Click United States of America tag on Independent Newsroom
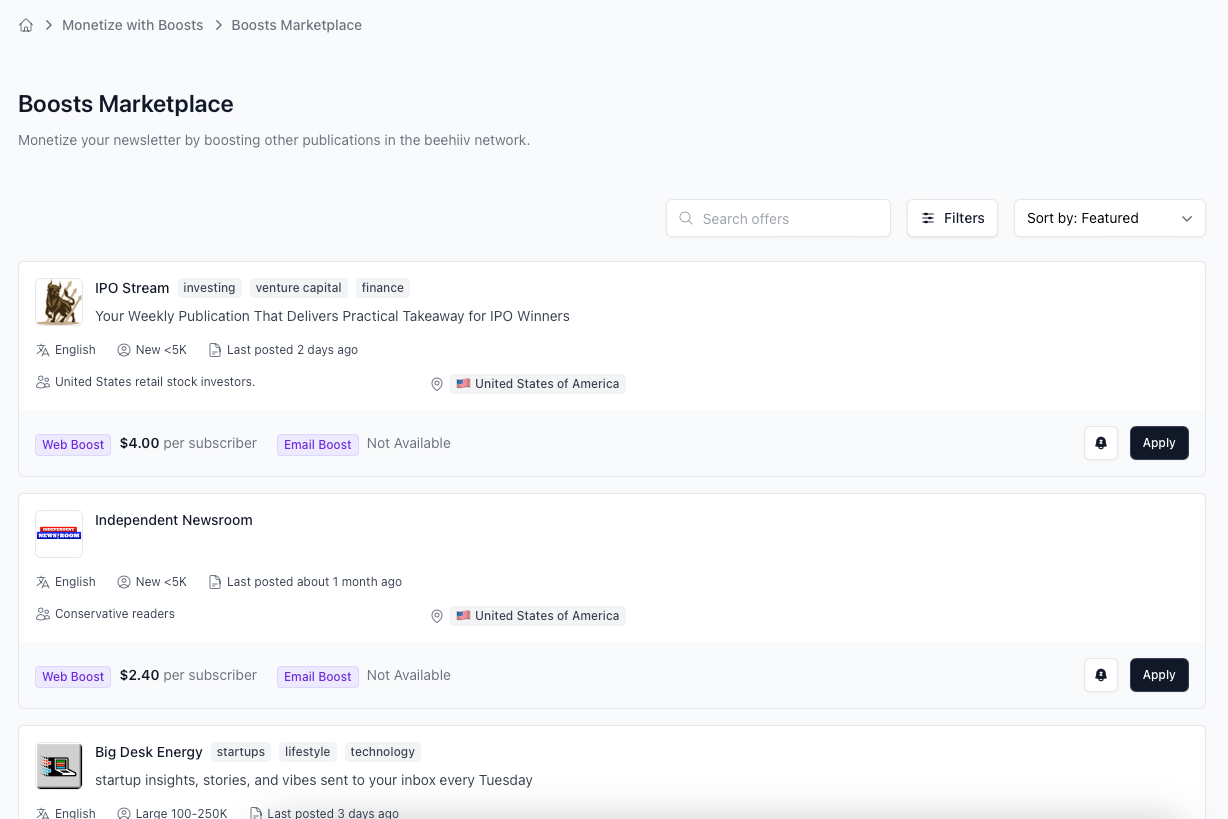 pyautogui.click(x=538, y=616)
